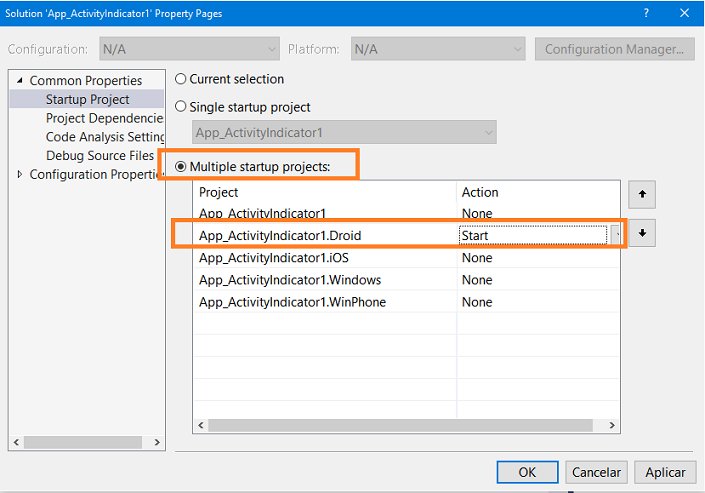The image size is (705, 493).
Task: Click the move down arrow button
Action: pos(642,233)
